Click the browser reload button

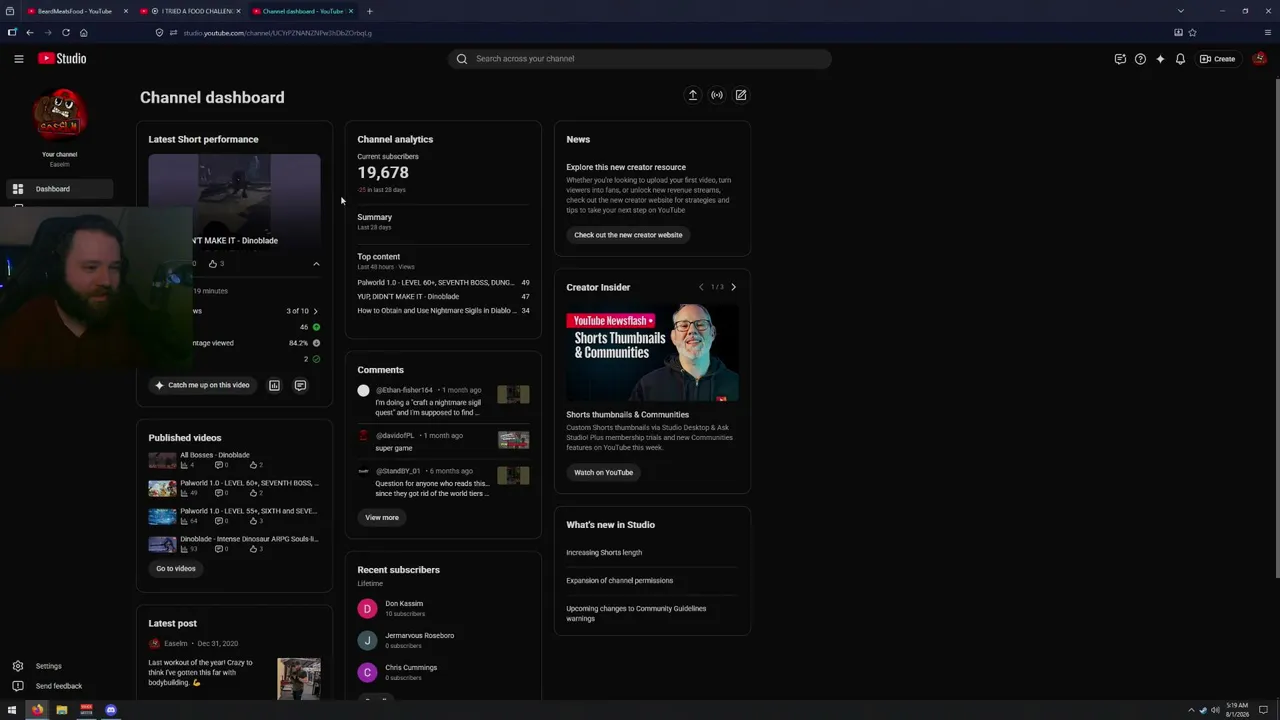tap(66, 33)
